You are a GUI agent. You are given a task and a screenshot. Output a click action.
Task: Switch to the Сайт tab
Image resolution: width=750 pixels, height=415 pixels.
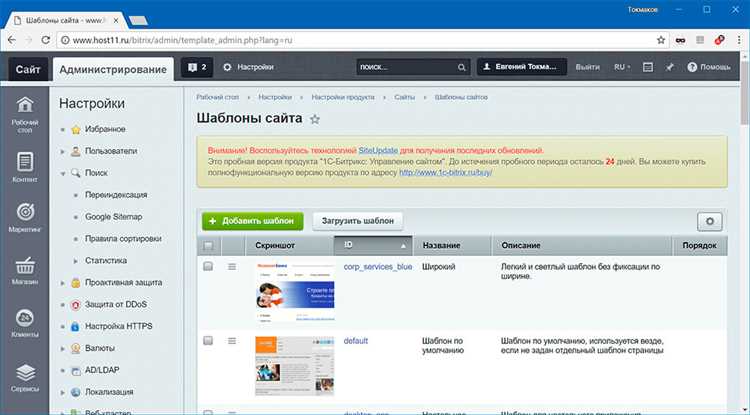28,69
